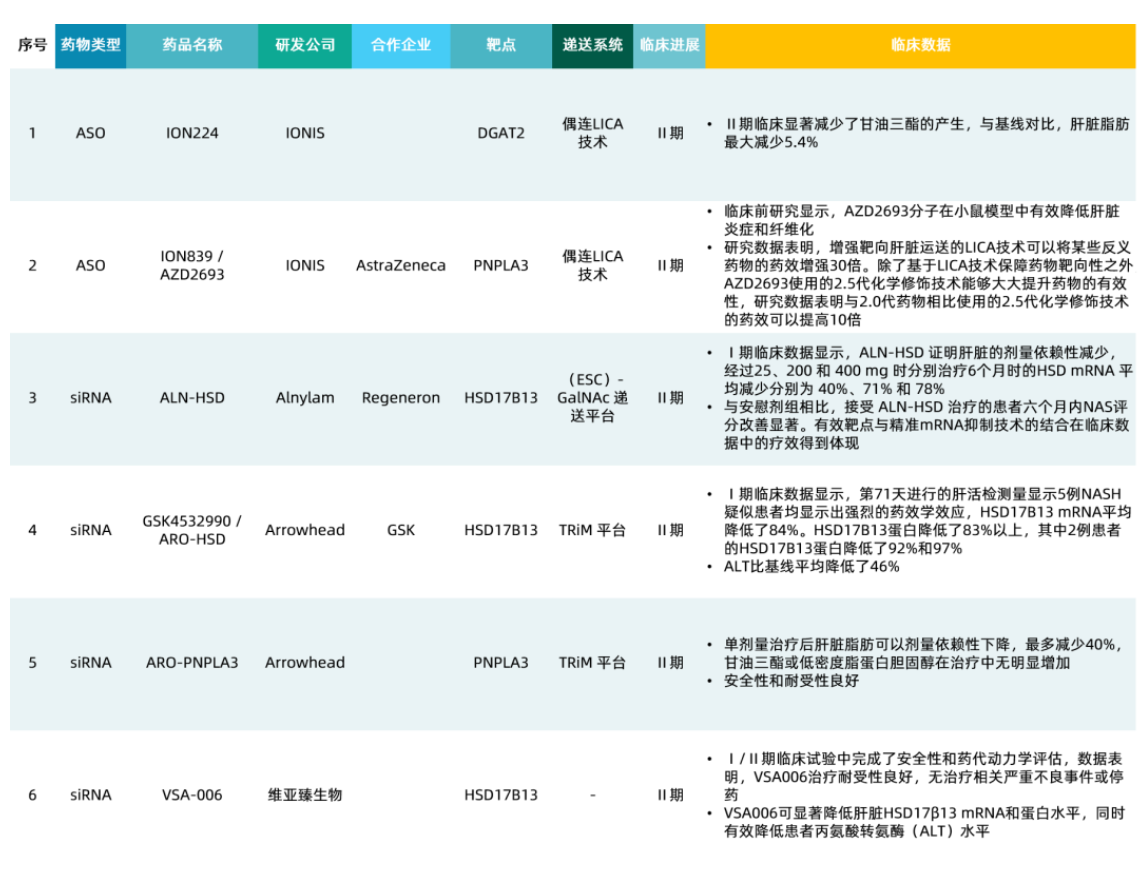This screenshot has width=1144, height=874.
Task: Select the ALN-HSD drug name cell
Action: tap(192, 398)
